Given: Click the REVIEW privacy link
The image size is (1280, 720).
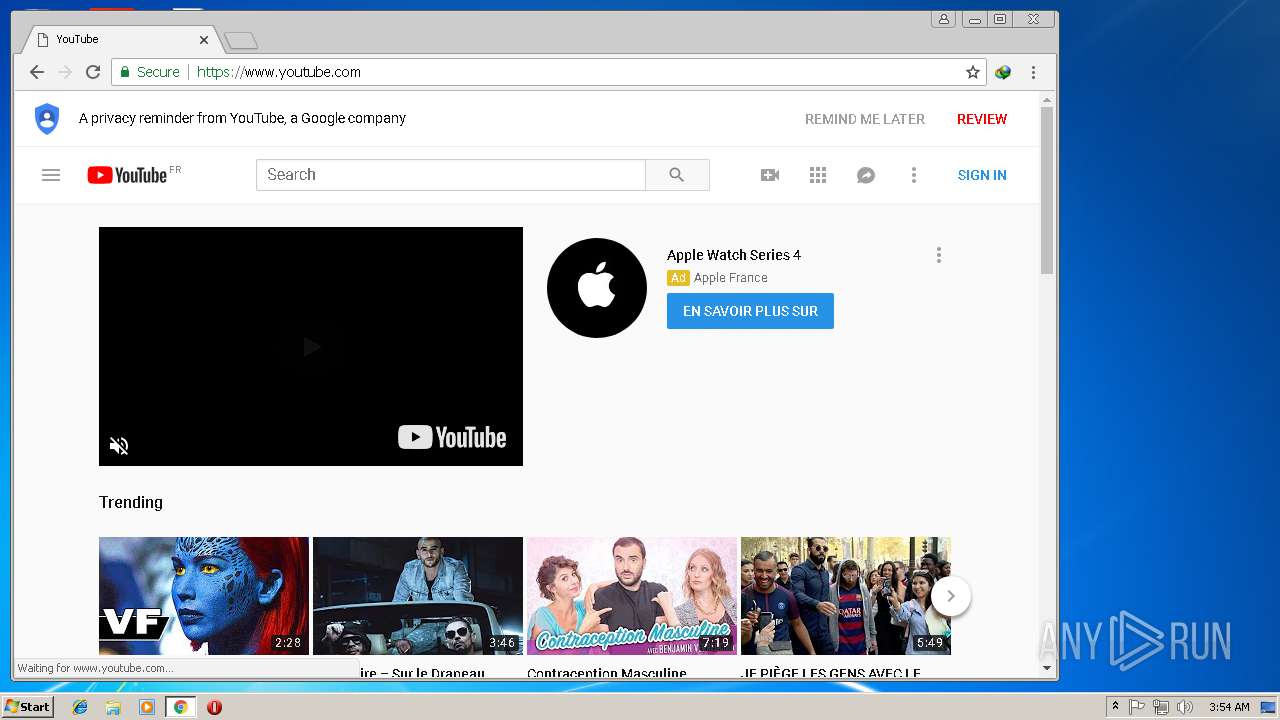Looking at the screenshot, I should coord(982,119).
